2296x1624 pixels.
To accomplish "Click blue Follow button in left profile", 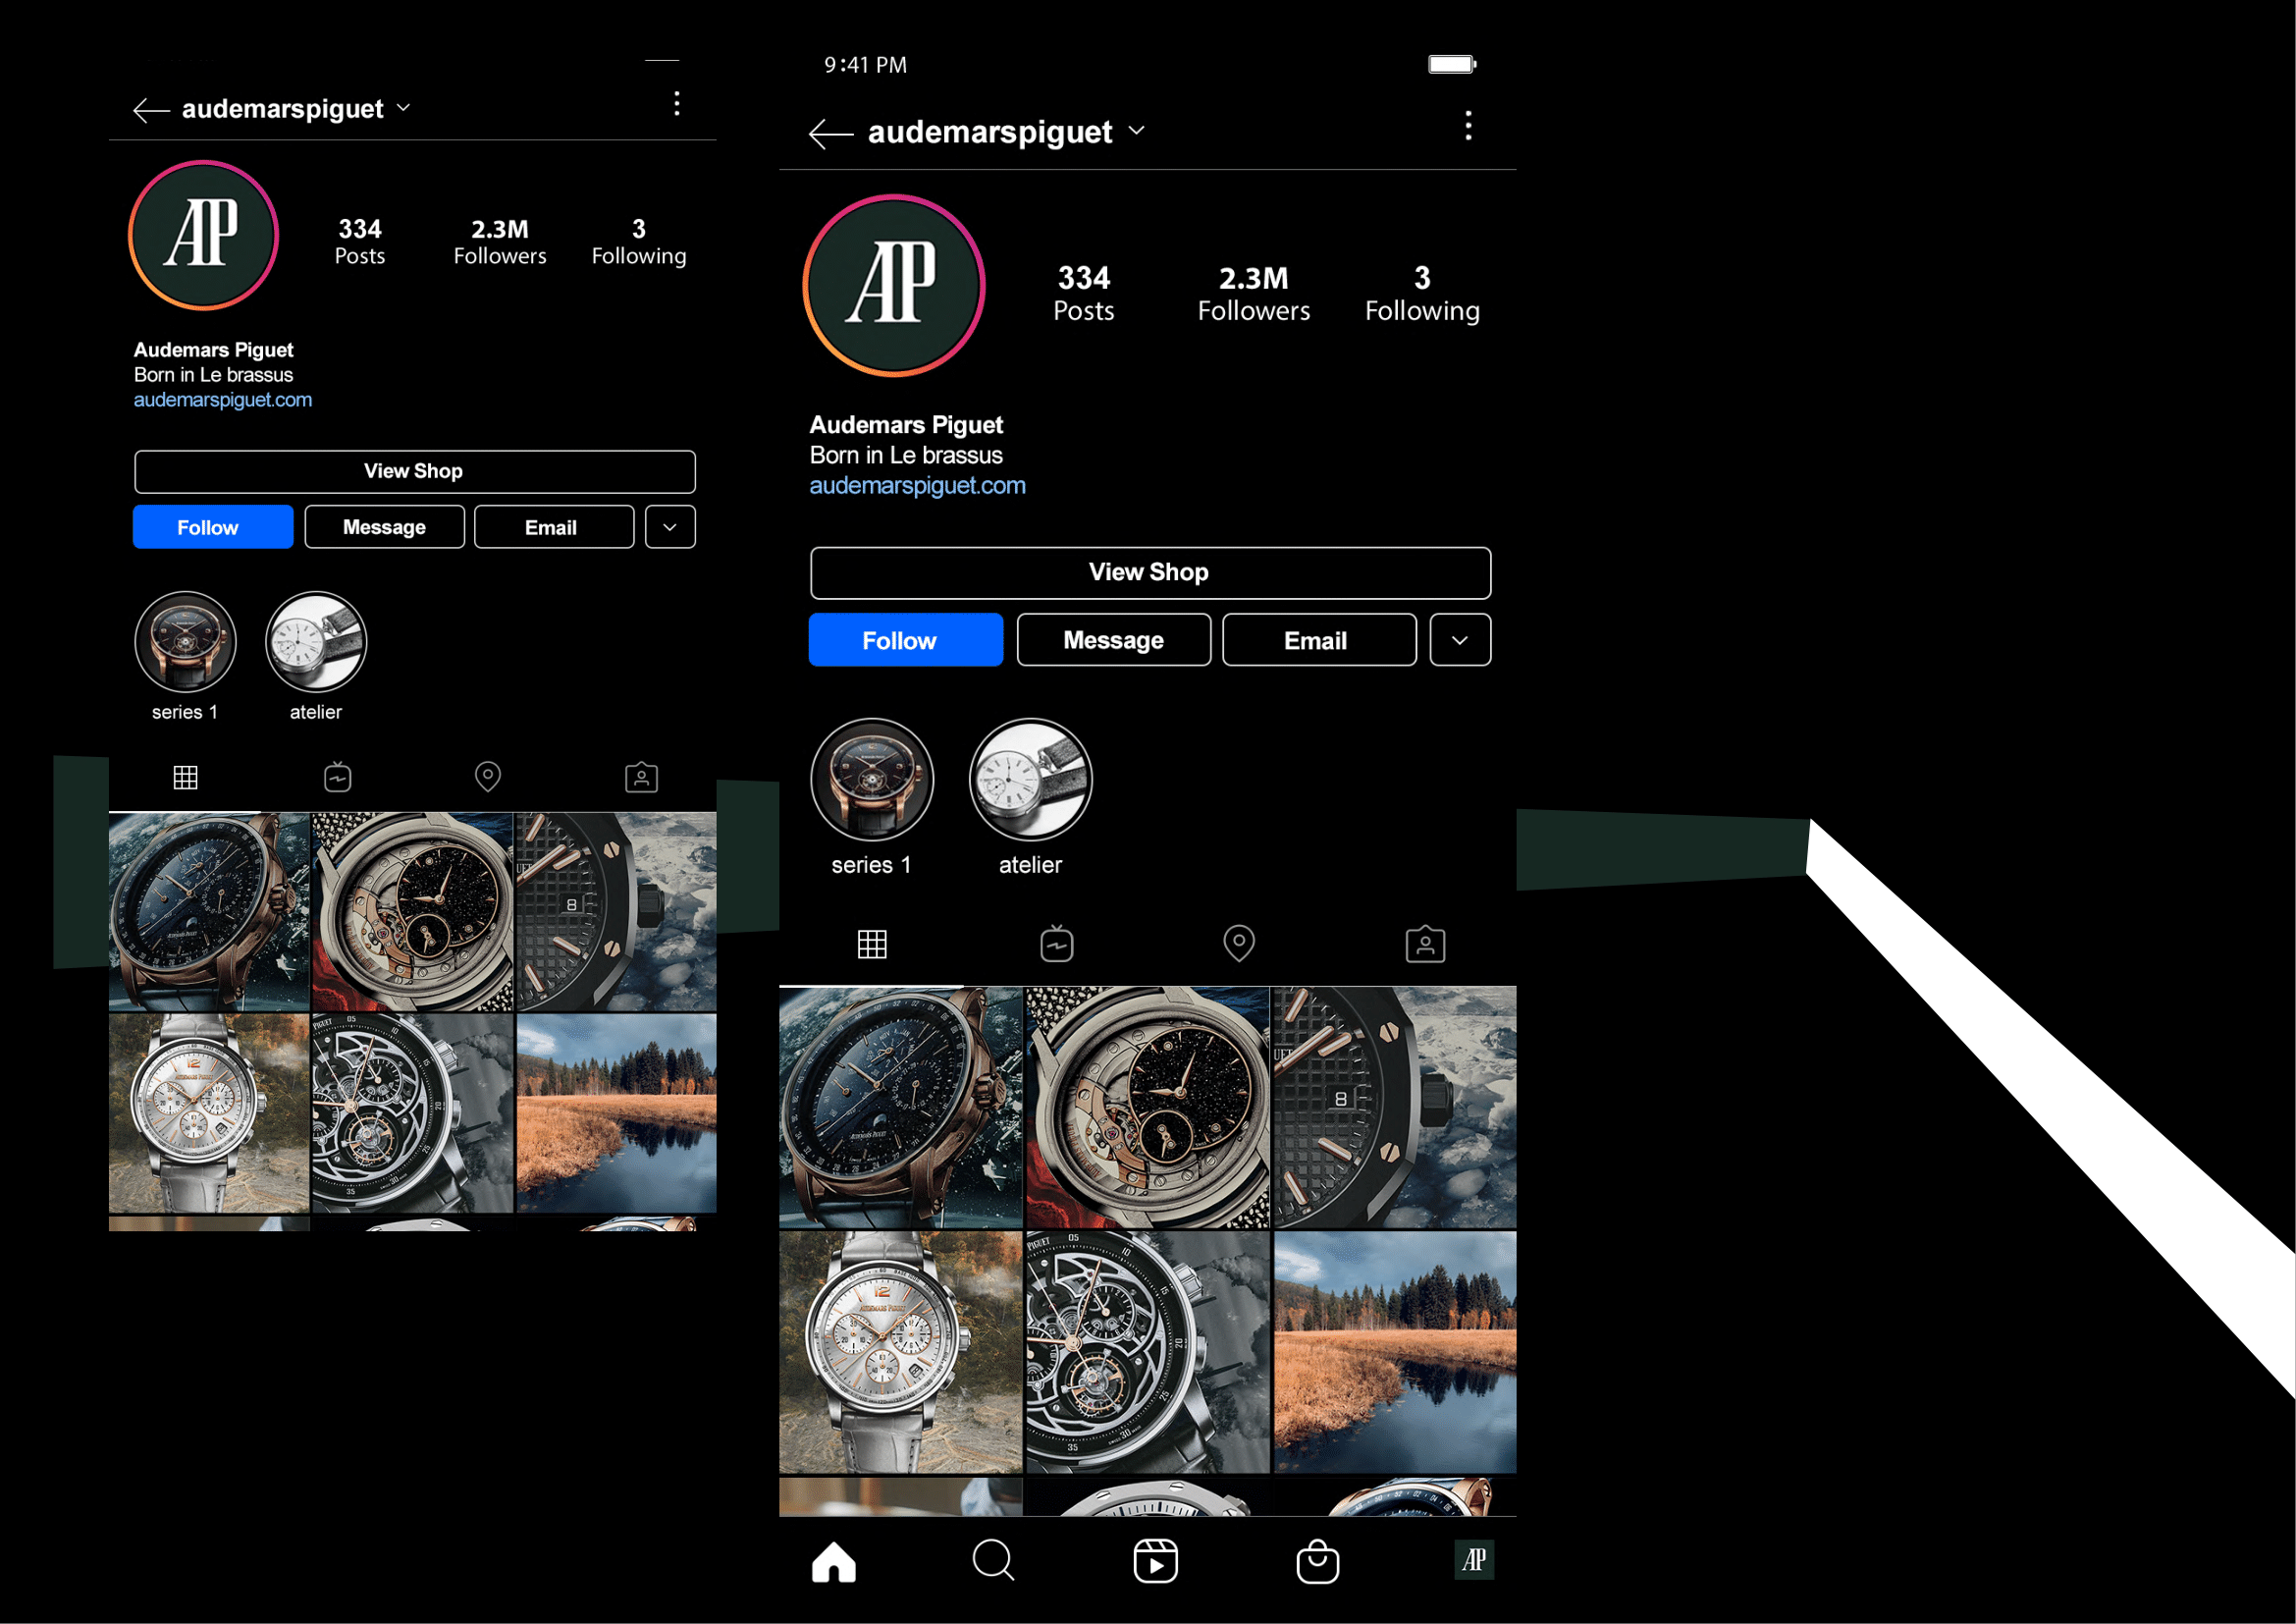I will (213, 527).
